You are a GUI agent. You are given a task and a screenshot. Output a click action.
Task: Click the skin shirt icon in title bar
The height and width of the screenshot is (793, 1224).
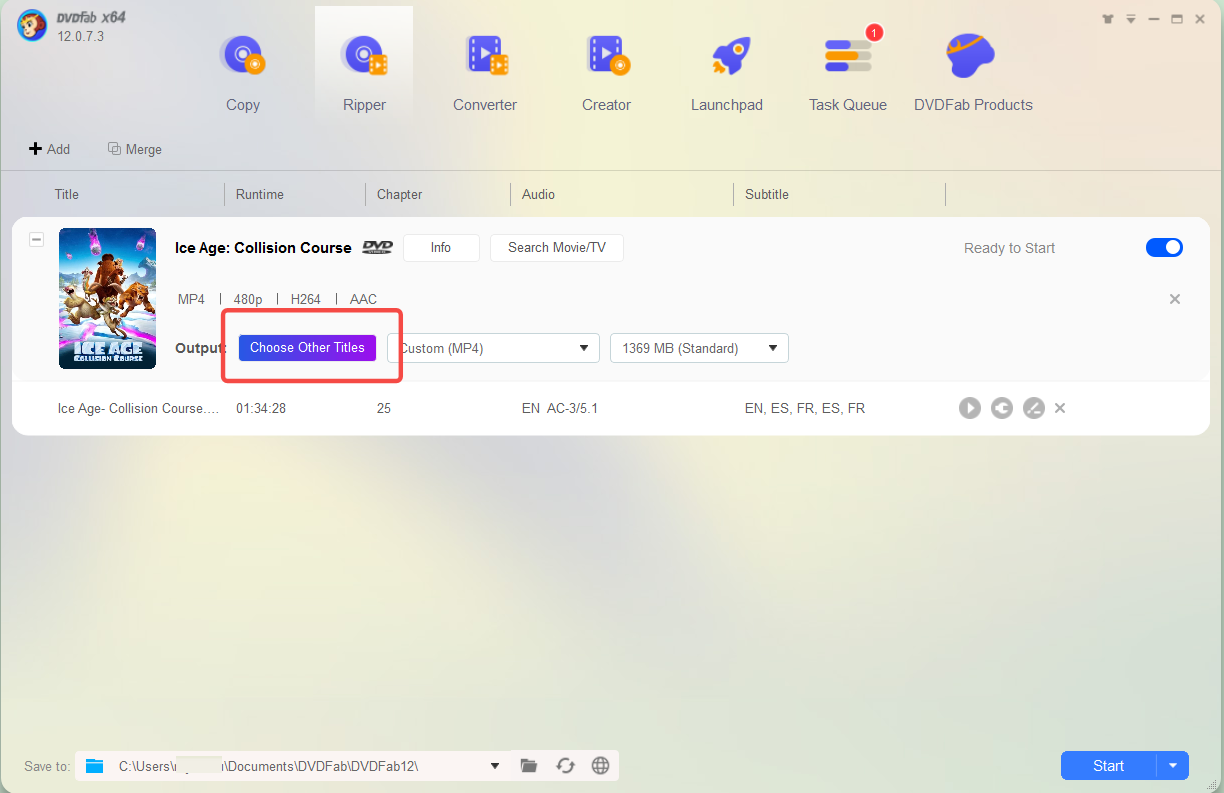pos(1108,18)
